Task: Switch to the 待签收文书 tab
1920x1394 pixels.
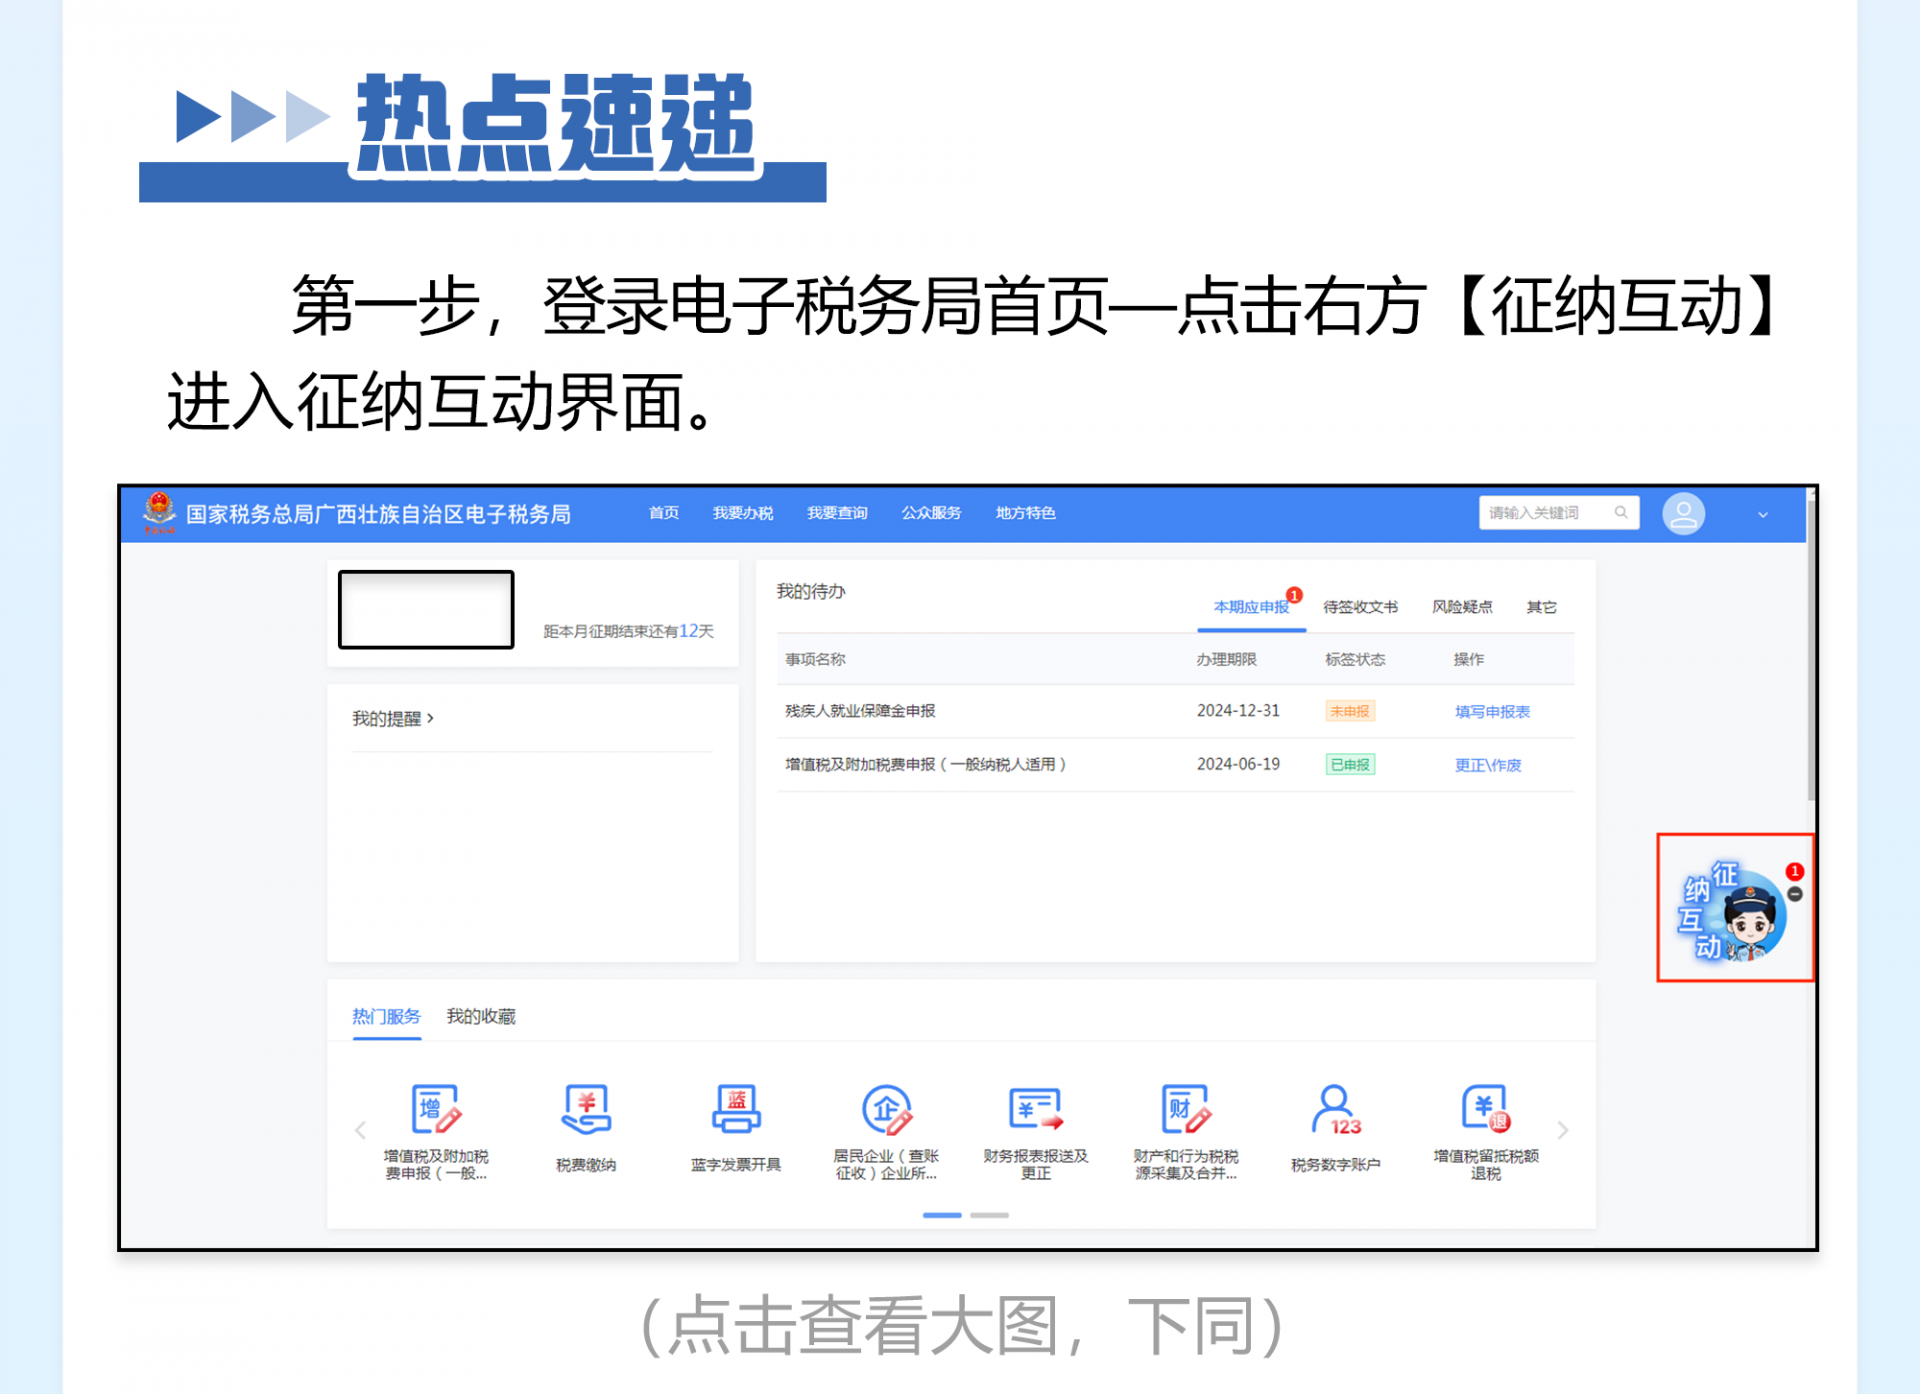Action: click(x=1360, y=607)
